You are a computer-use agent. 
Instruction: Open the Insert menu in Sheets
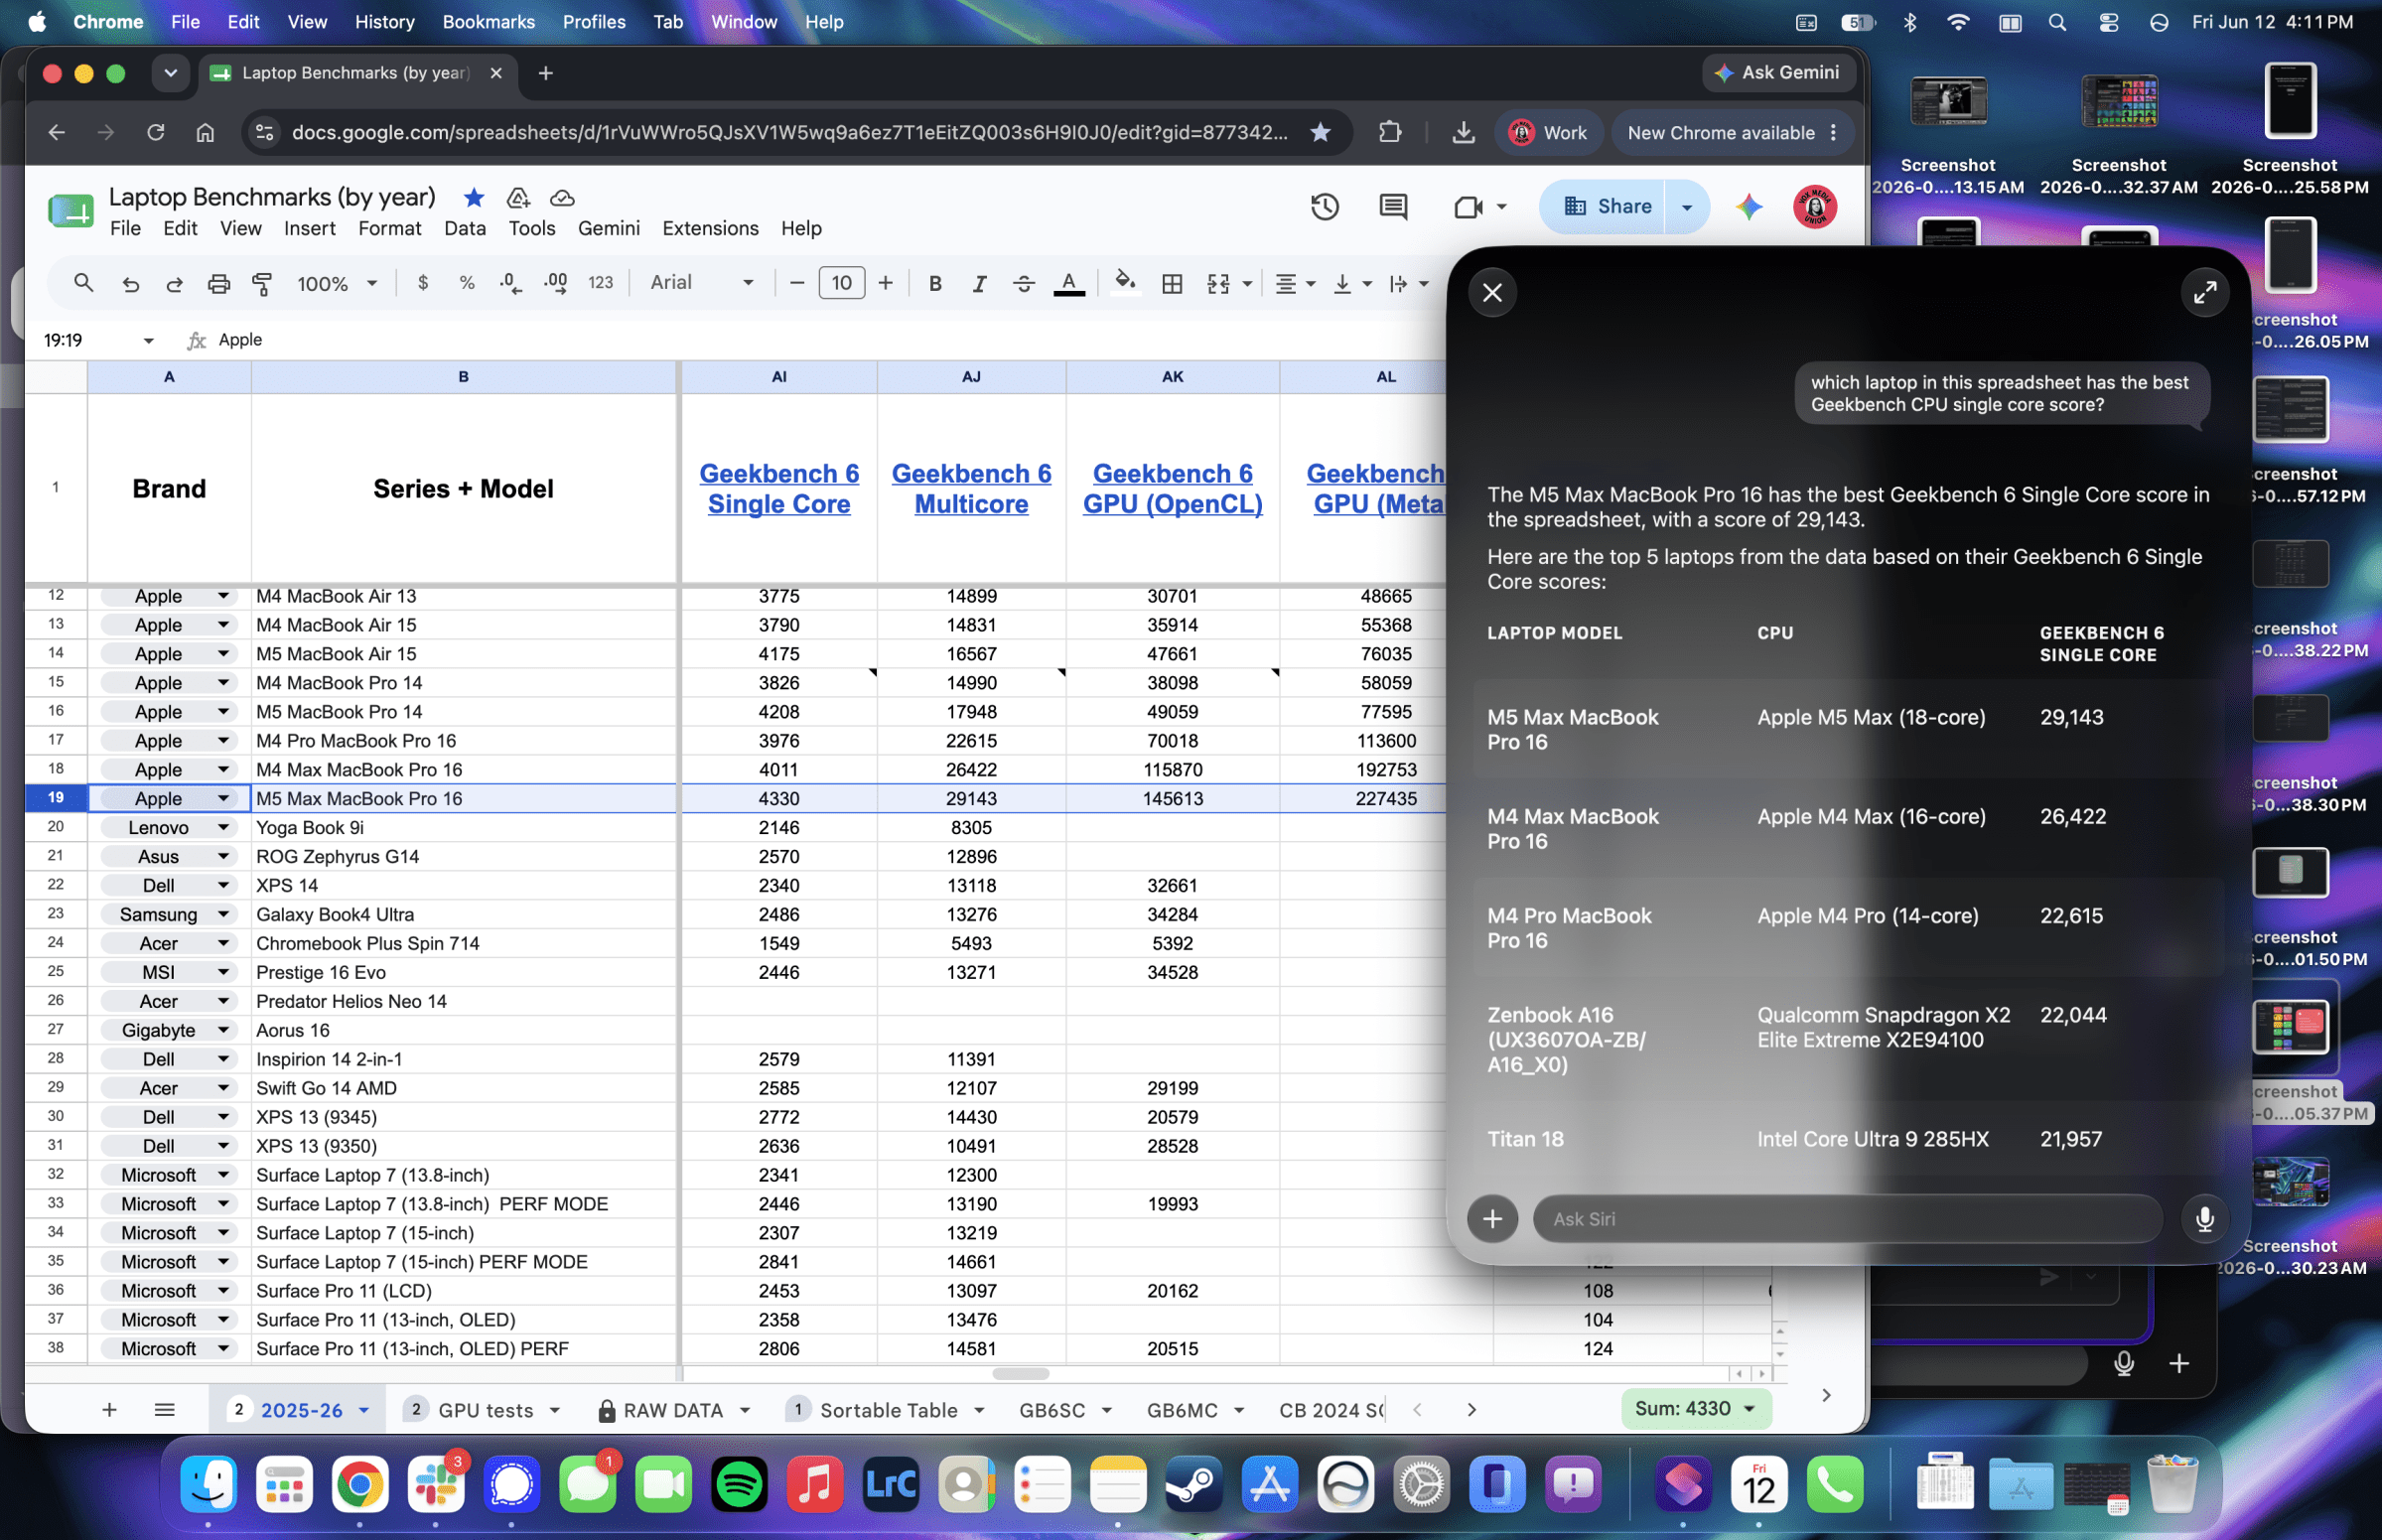[309, 229]
